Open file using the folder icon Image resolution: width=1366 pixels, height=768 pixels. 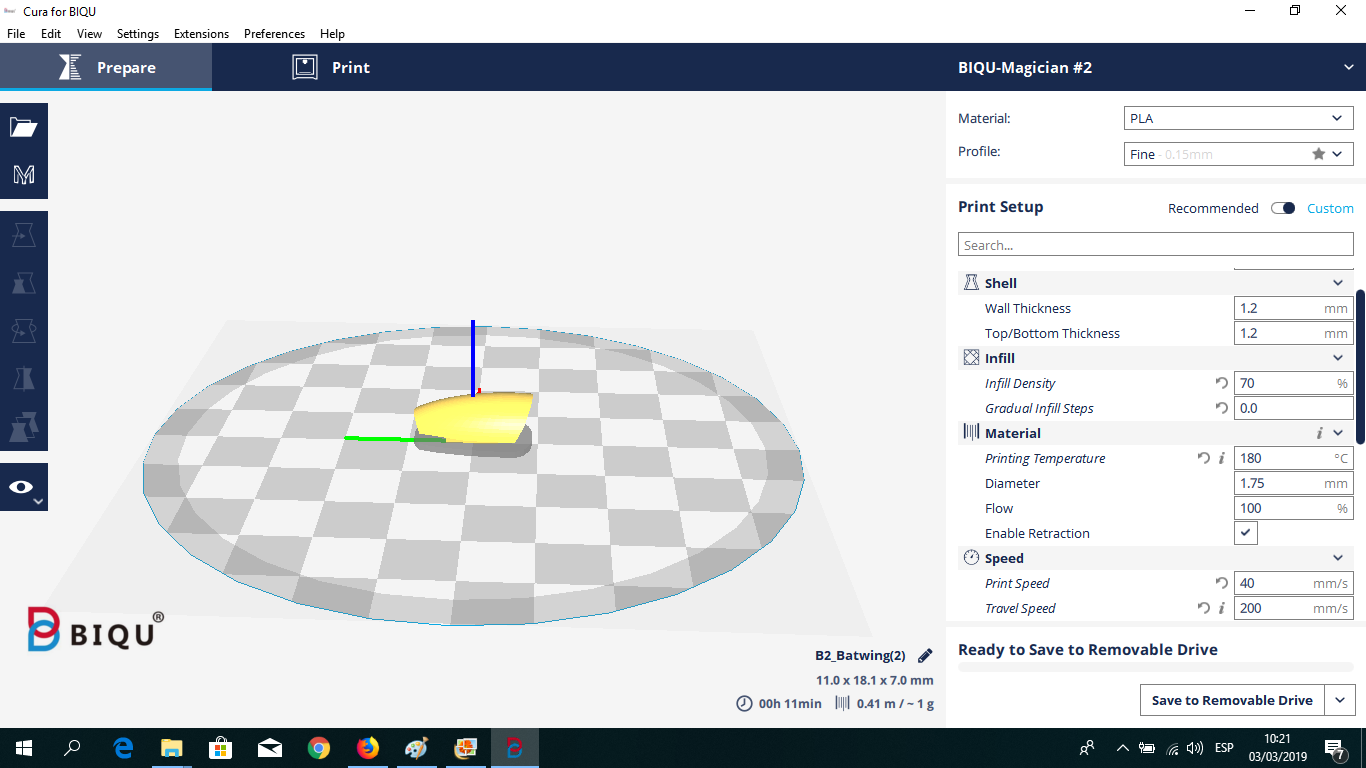click(x=24, y=127)
